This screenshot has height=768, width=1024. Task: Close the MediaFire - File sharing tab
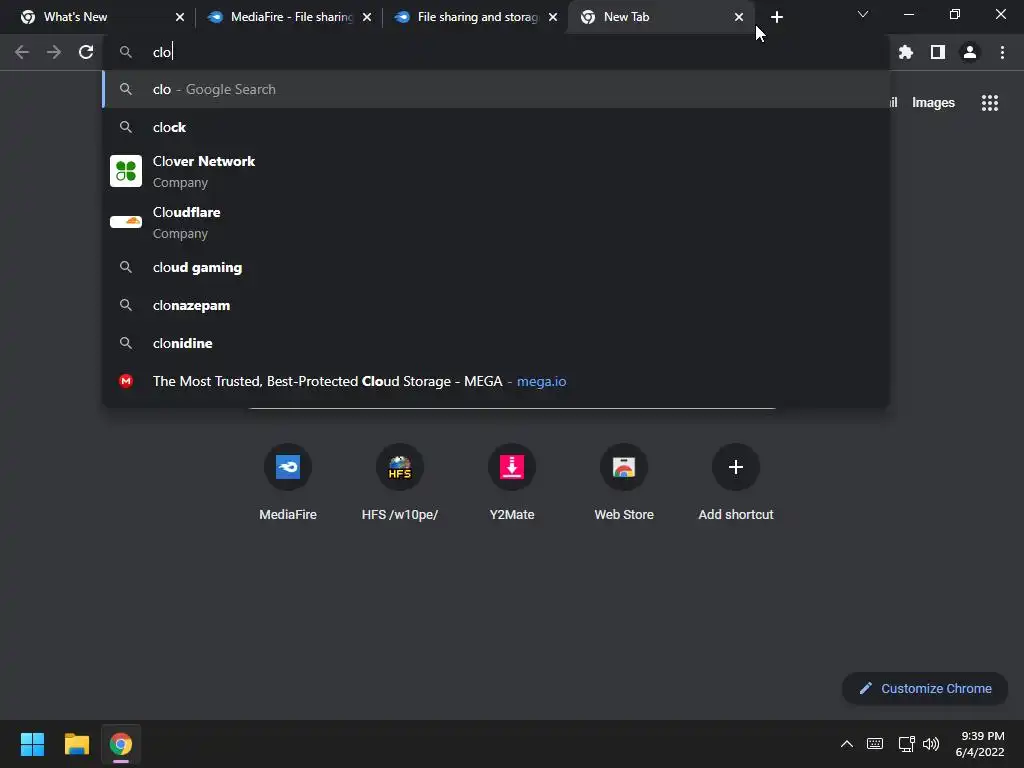(366, 17)
